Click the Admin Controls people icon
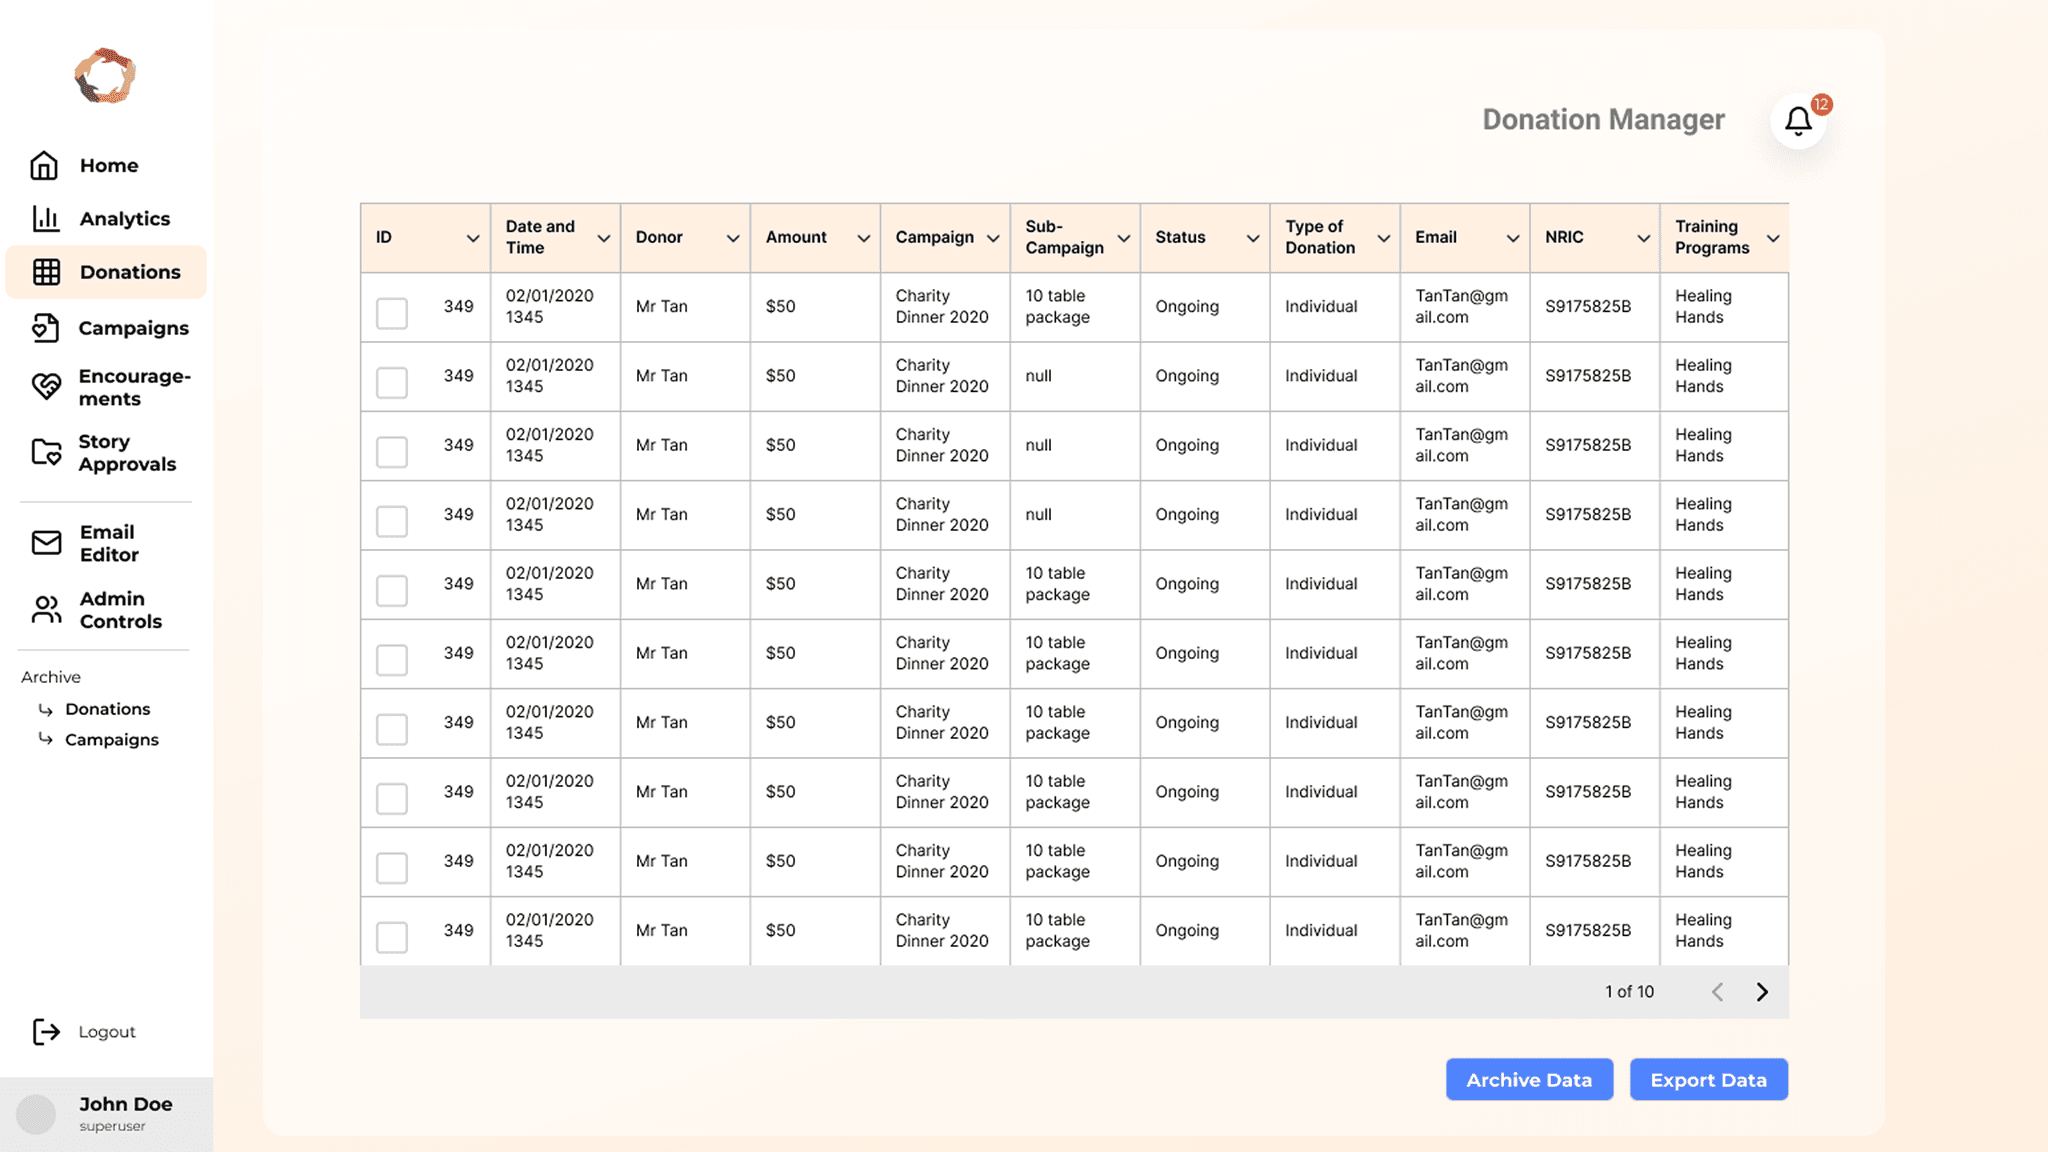Viewport: 2048px width, 1152px height. point(46,609)
